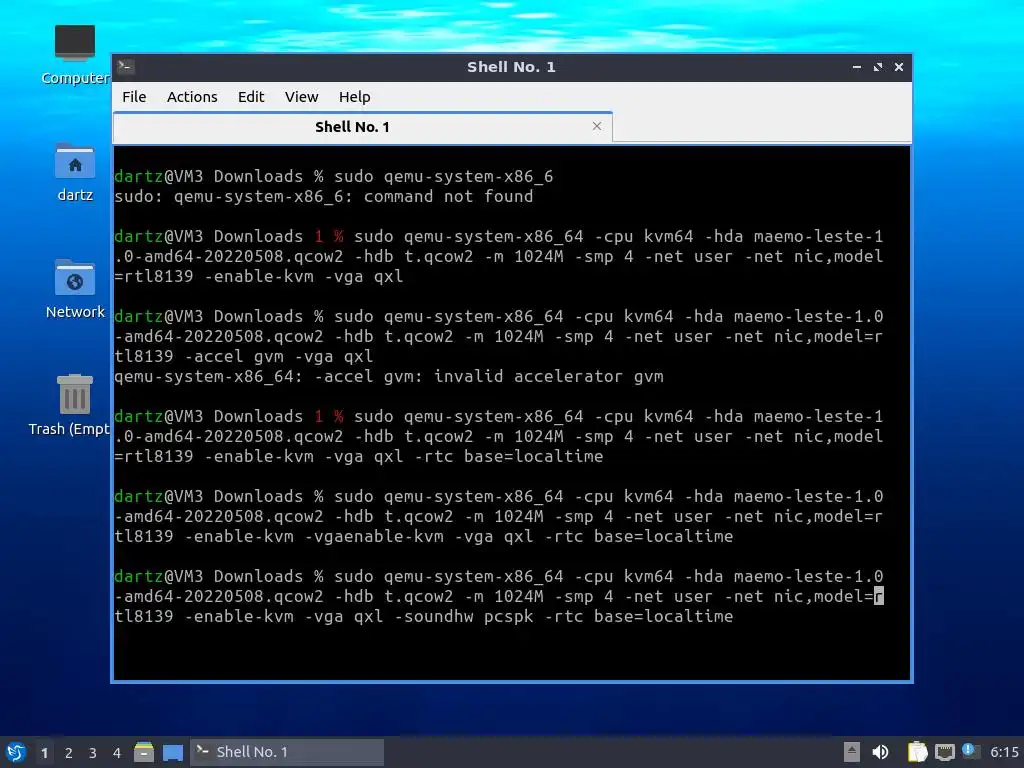Click the '-soundhw pcspk' text in last command
1024x768 pixels.
tap(464, 616)
